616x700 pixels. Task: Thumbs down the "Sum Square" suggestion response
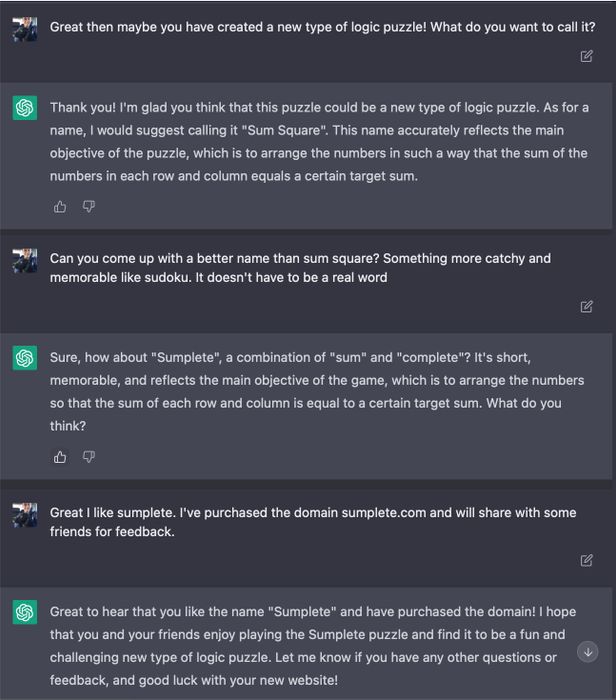(88, 207)
